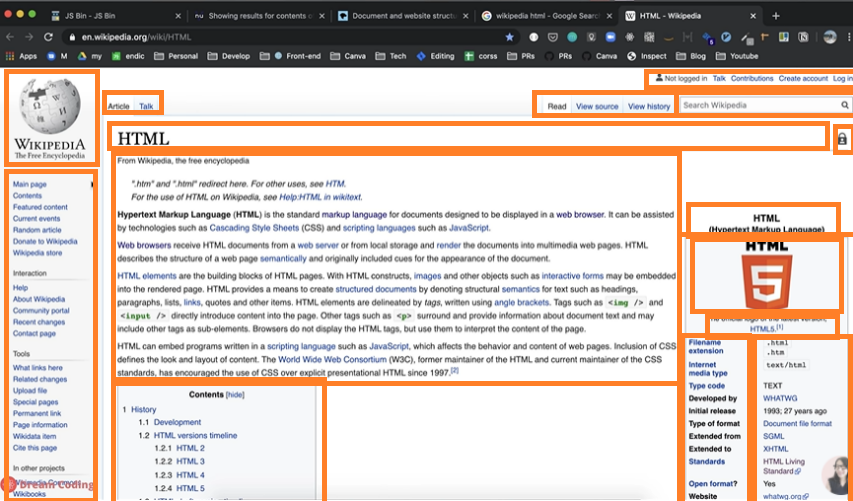Go back with the browser back arrow
853x501 pixels.
coord(10,37)
